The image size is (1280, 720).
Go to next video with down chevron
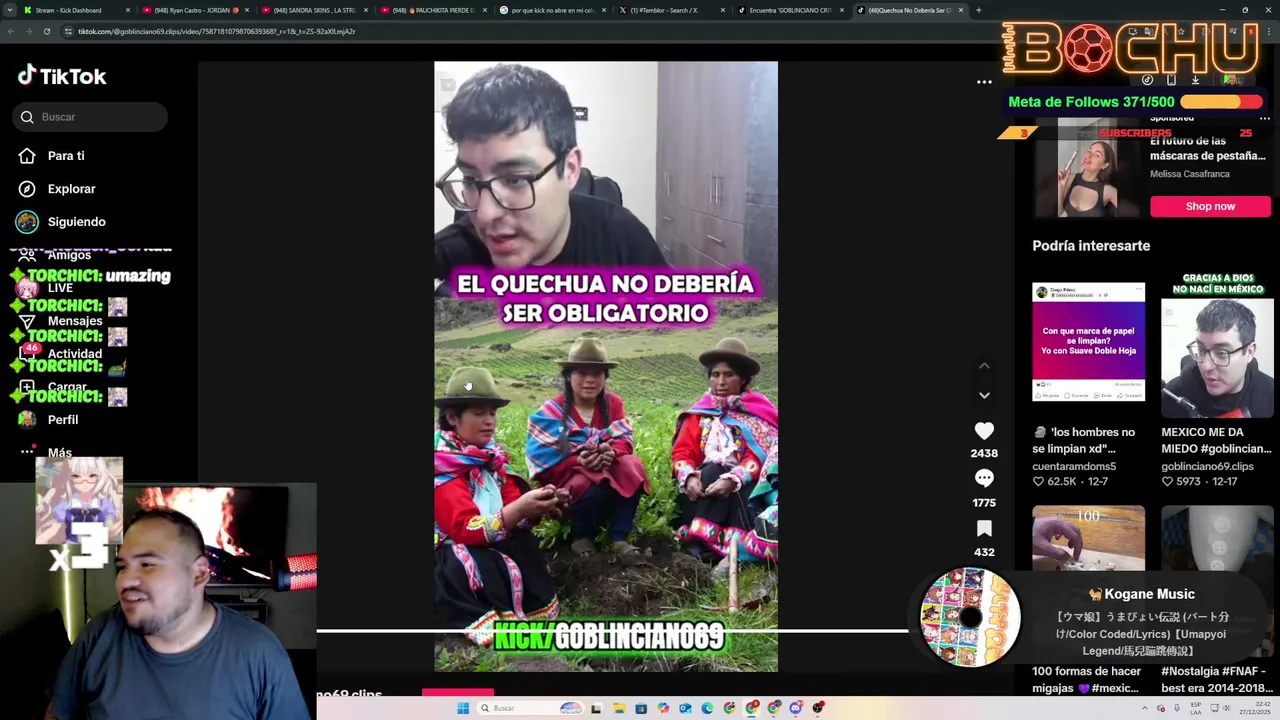tap(984, 395)
